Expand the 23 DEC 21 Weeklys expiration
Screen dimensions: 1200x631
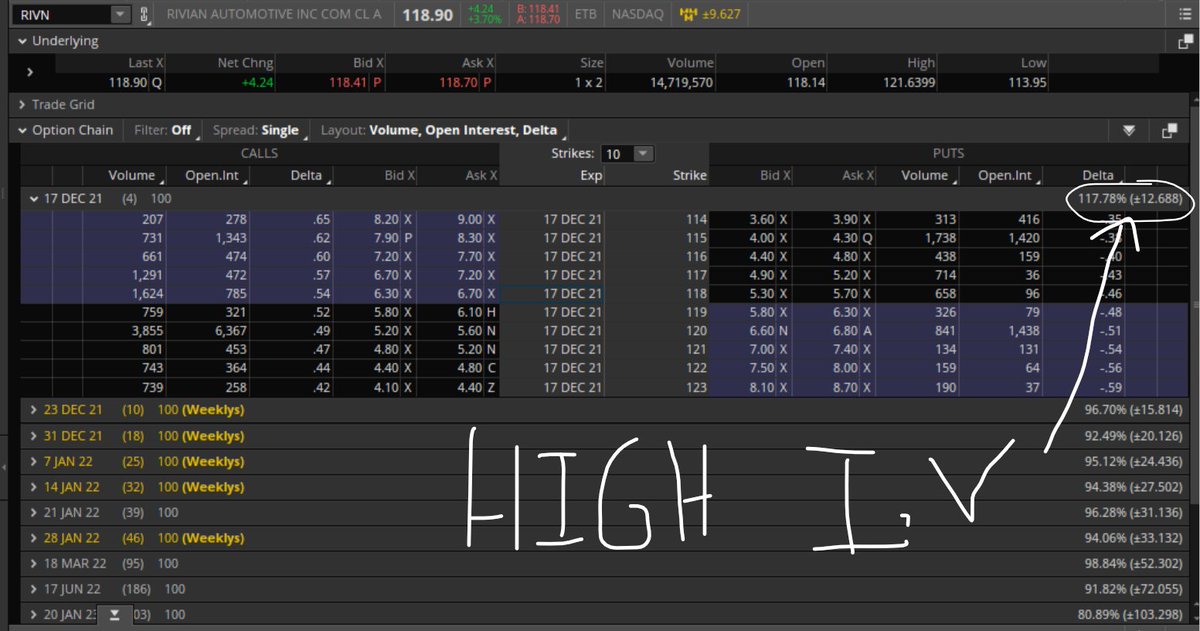coord(35,410)
